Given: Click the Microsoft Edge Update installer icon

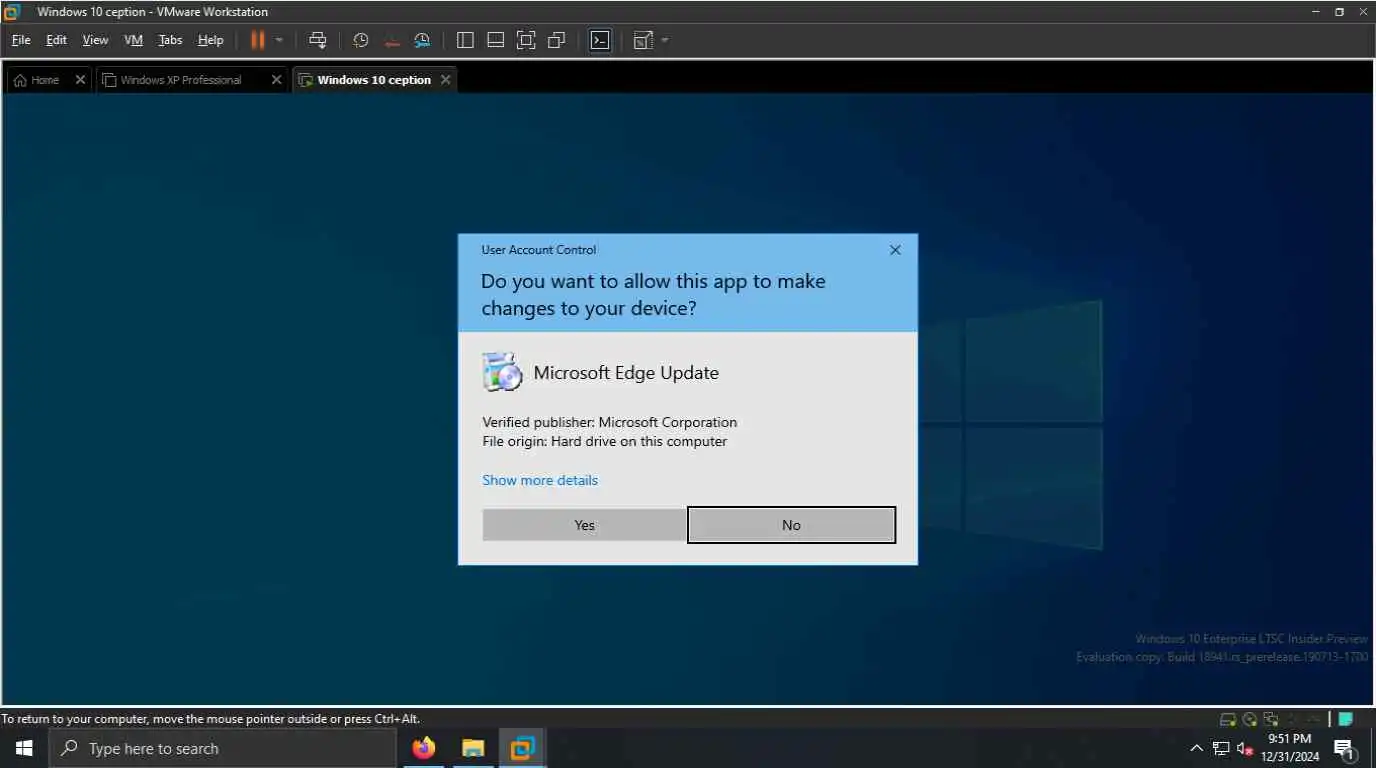Looking at the screenshot, I should (x=502, y=372).
